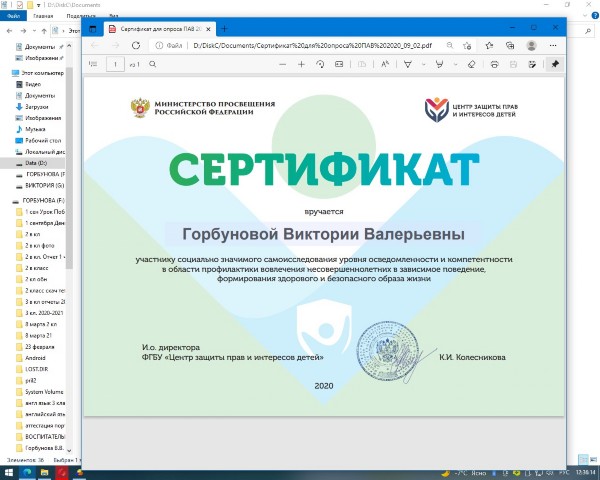Click the PDF zoom in plus button

coord(302,64)
